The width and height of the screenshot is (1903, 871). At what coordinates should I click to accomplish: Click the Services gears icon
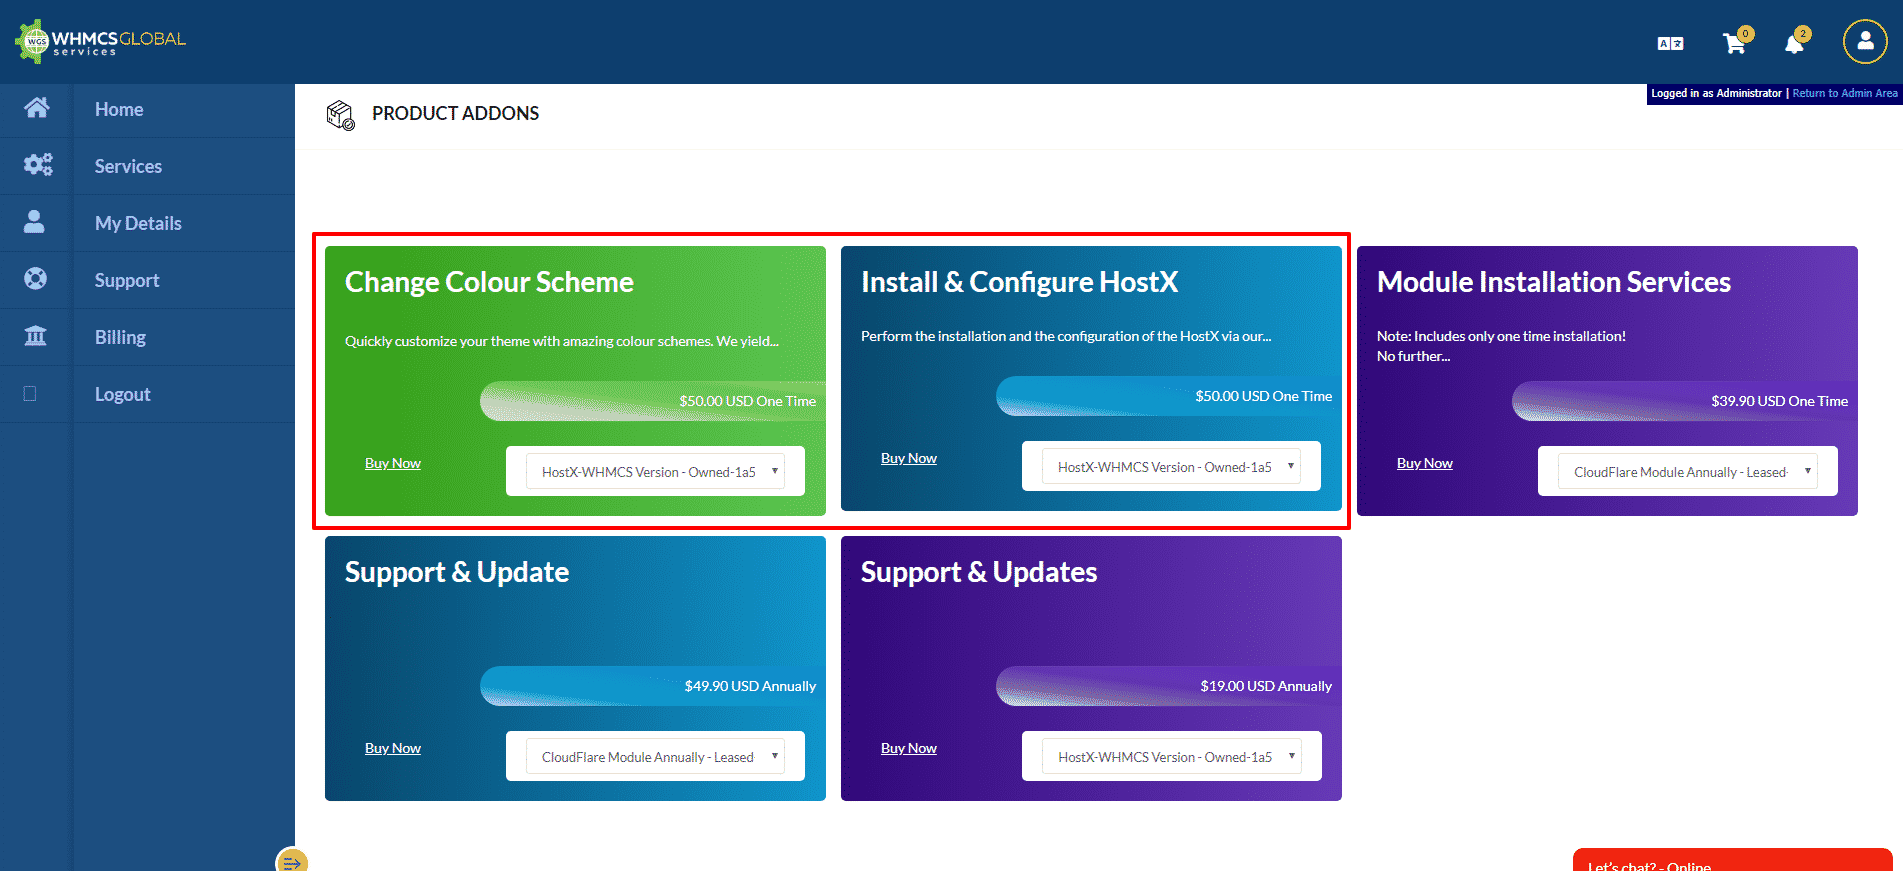click(37, 165)
